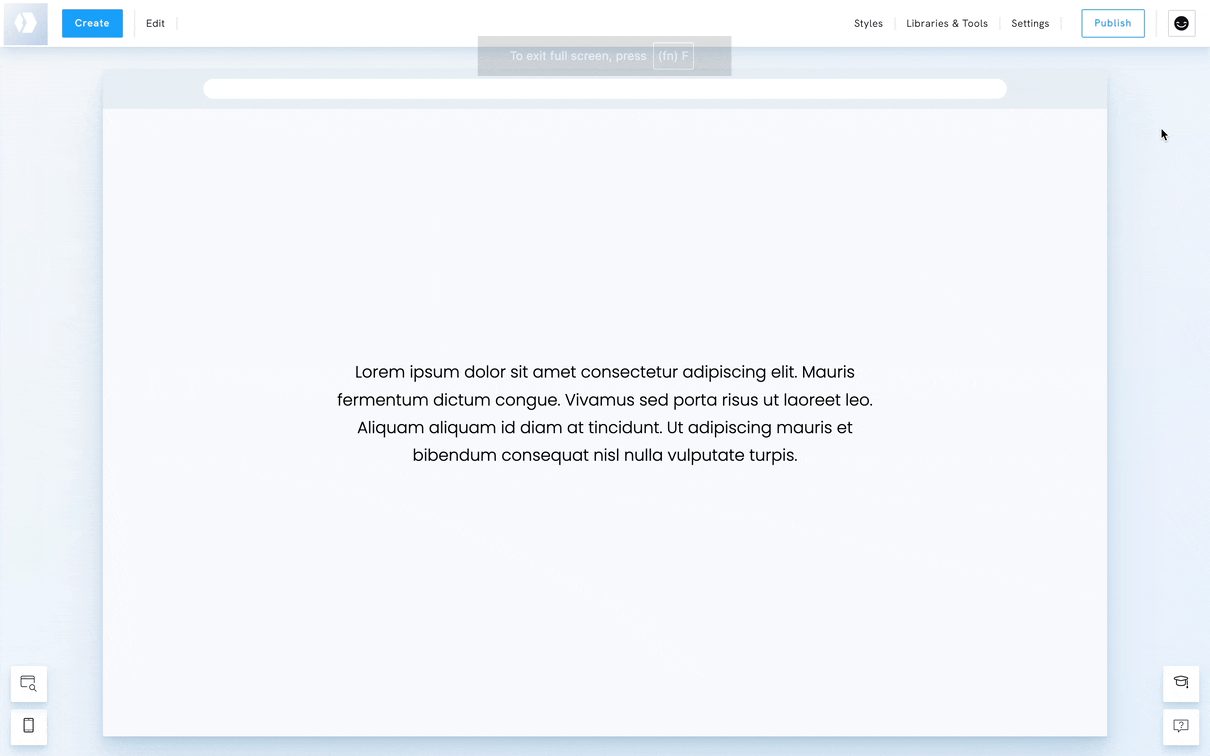Select the desktop browser preview icon
The height and width of the screenshot is (756, 1210).
click(28, 683)
